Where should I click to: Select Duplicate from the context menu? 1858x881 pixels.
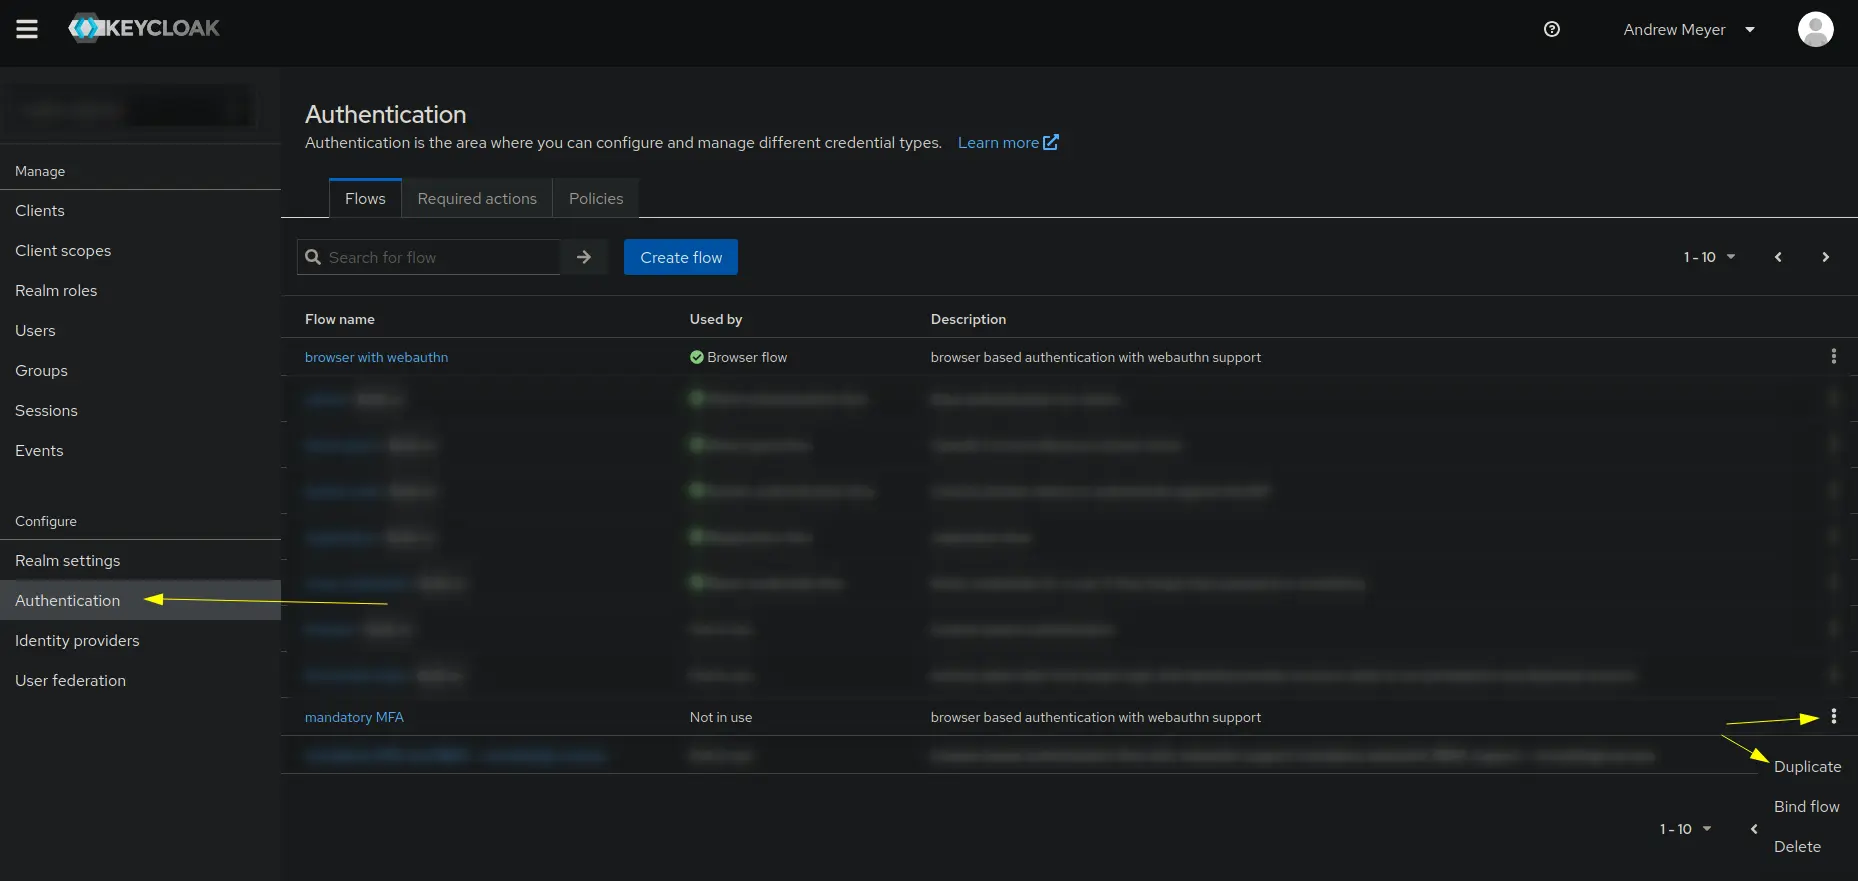(1807, 766)
